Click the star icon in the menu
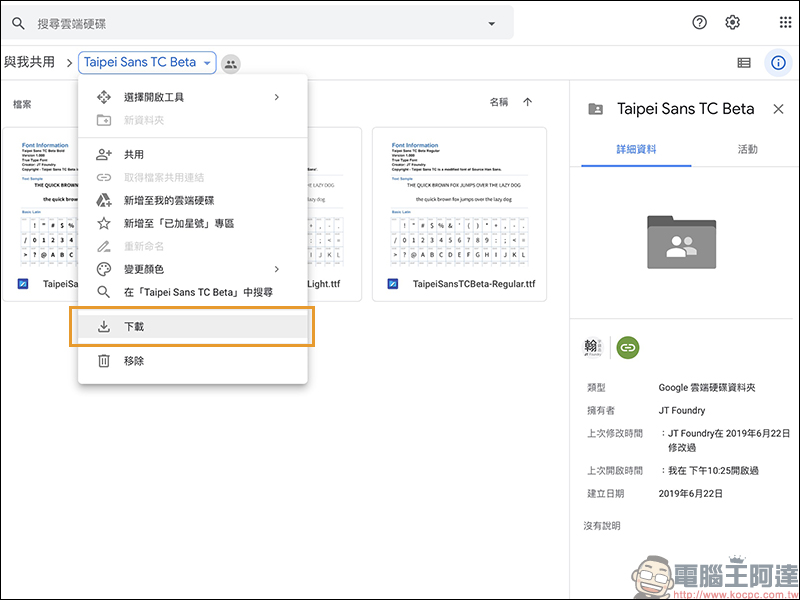This screenshot has width=800, height=600. click(104, 223)
